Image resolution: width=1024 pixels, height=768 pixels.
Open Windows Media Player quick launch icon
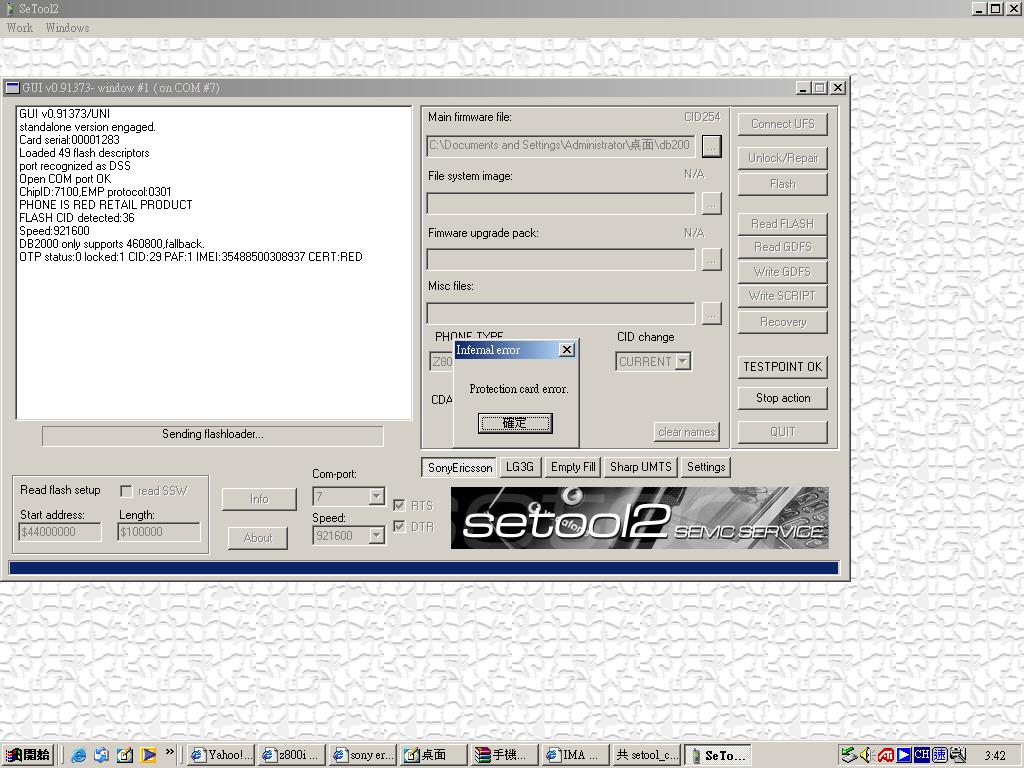point(148,755)
